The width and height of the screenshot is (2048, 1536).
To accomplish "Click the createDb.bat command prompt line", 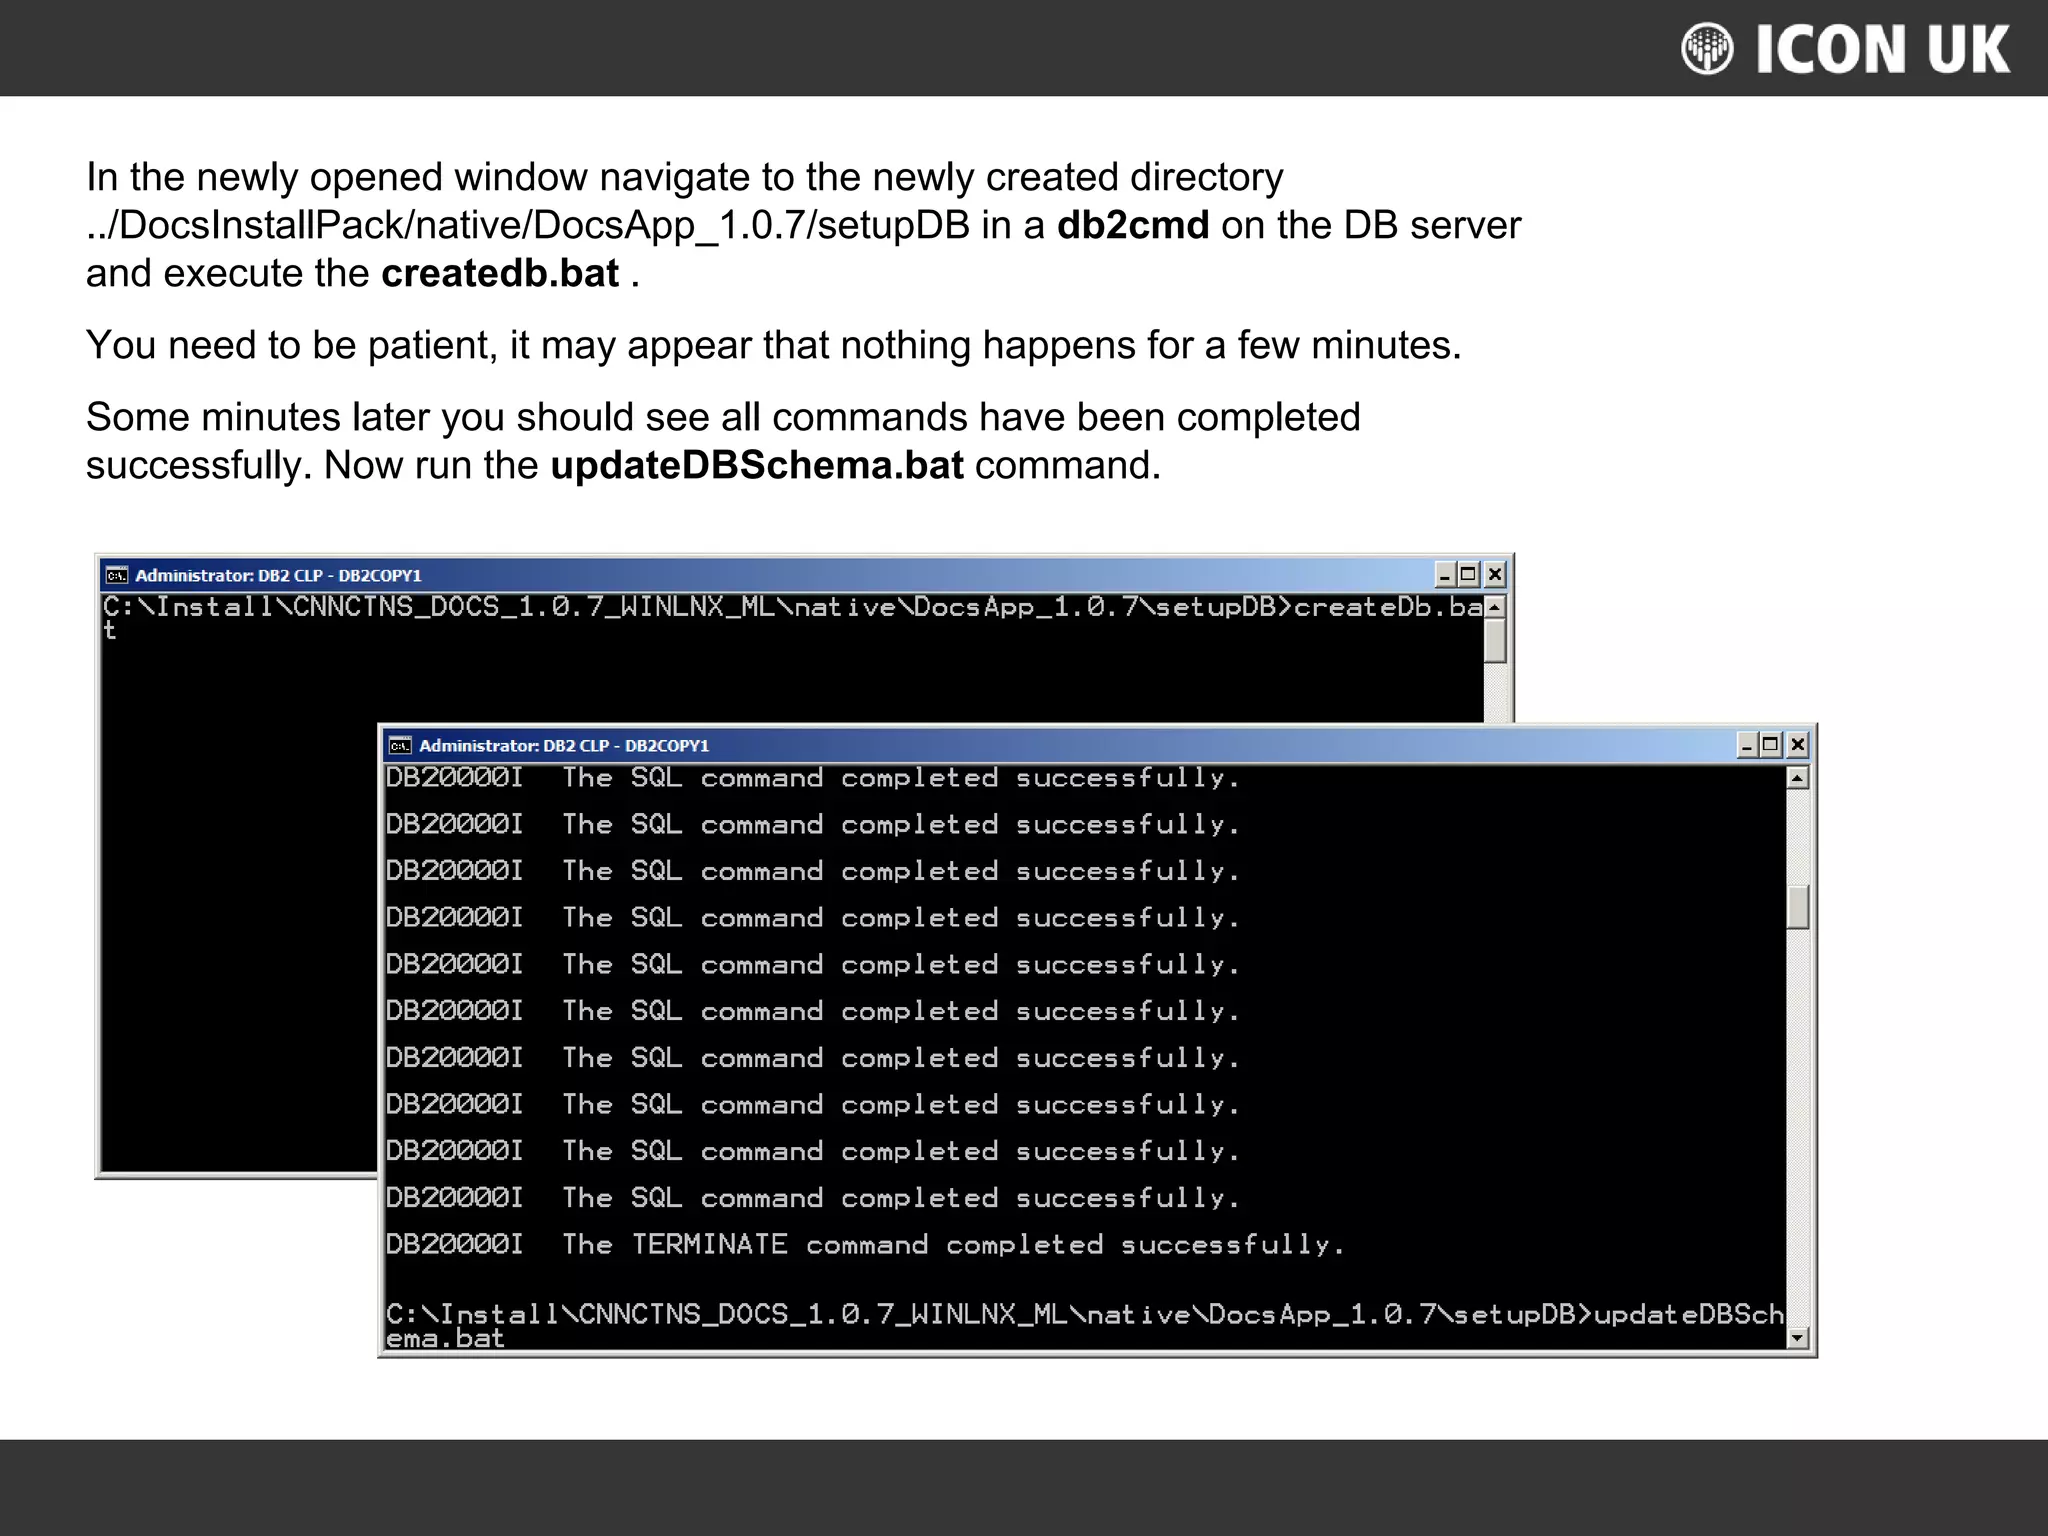I will click(x=794, y=618).
